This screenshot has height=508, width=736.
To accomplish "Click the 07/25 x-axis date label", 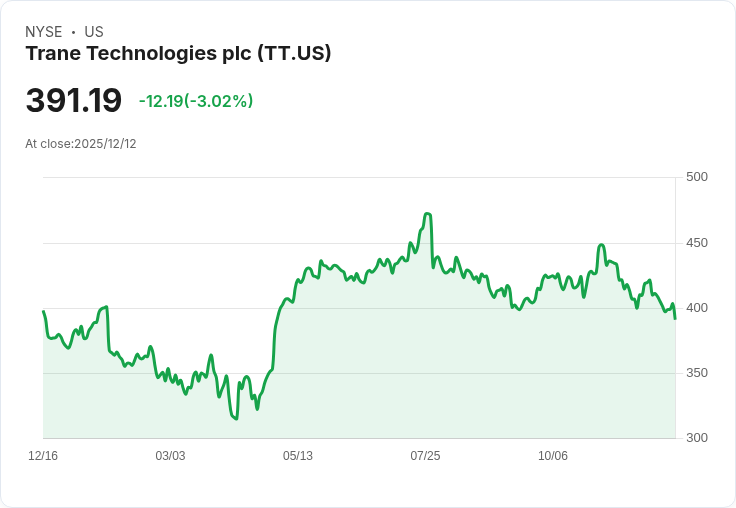I will (425, 456).
